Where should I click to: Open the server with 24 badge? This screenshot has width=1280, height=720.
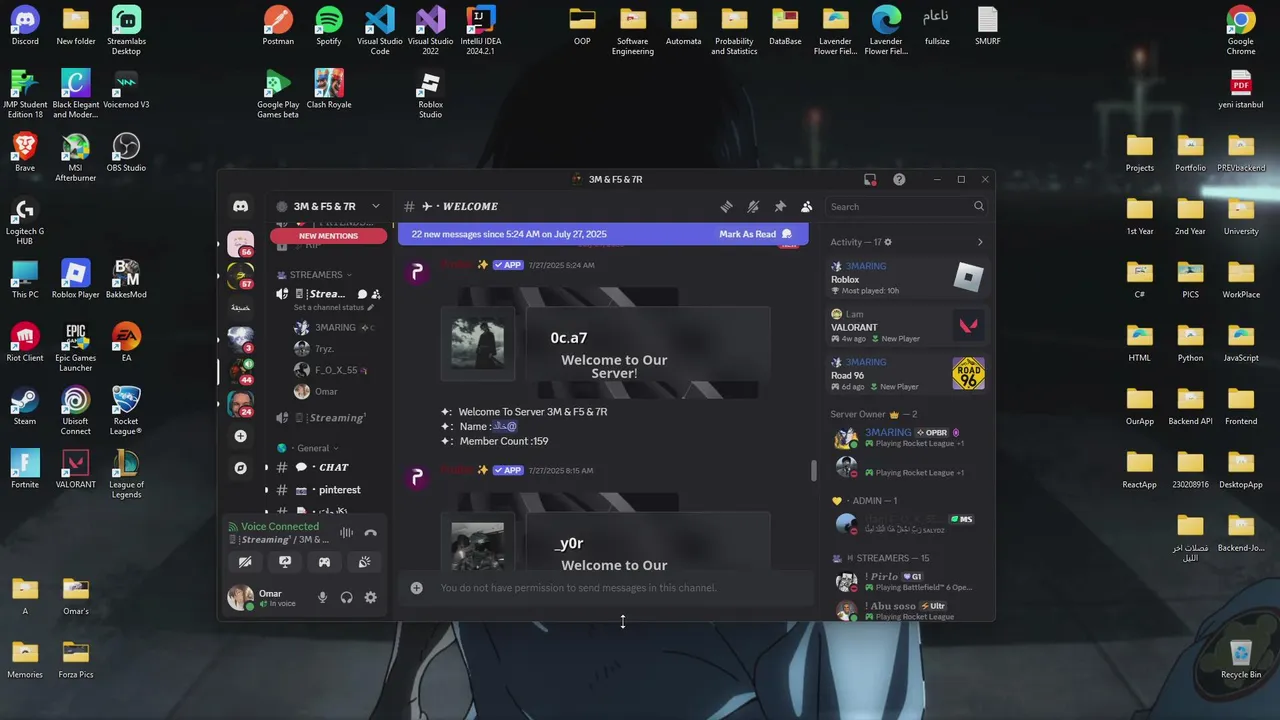pos(240,403)
